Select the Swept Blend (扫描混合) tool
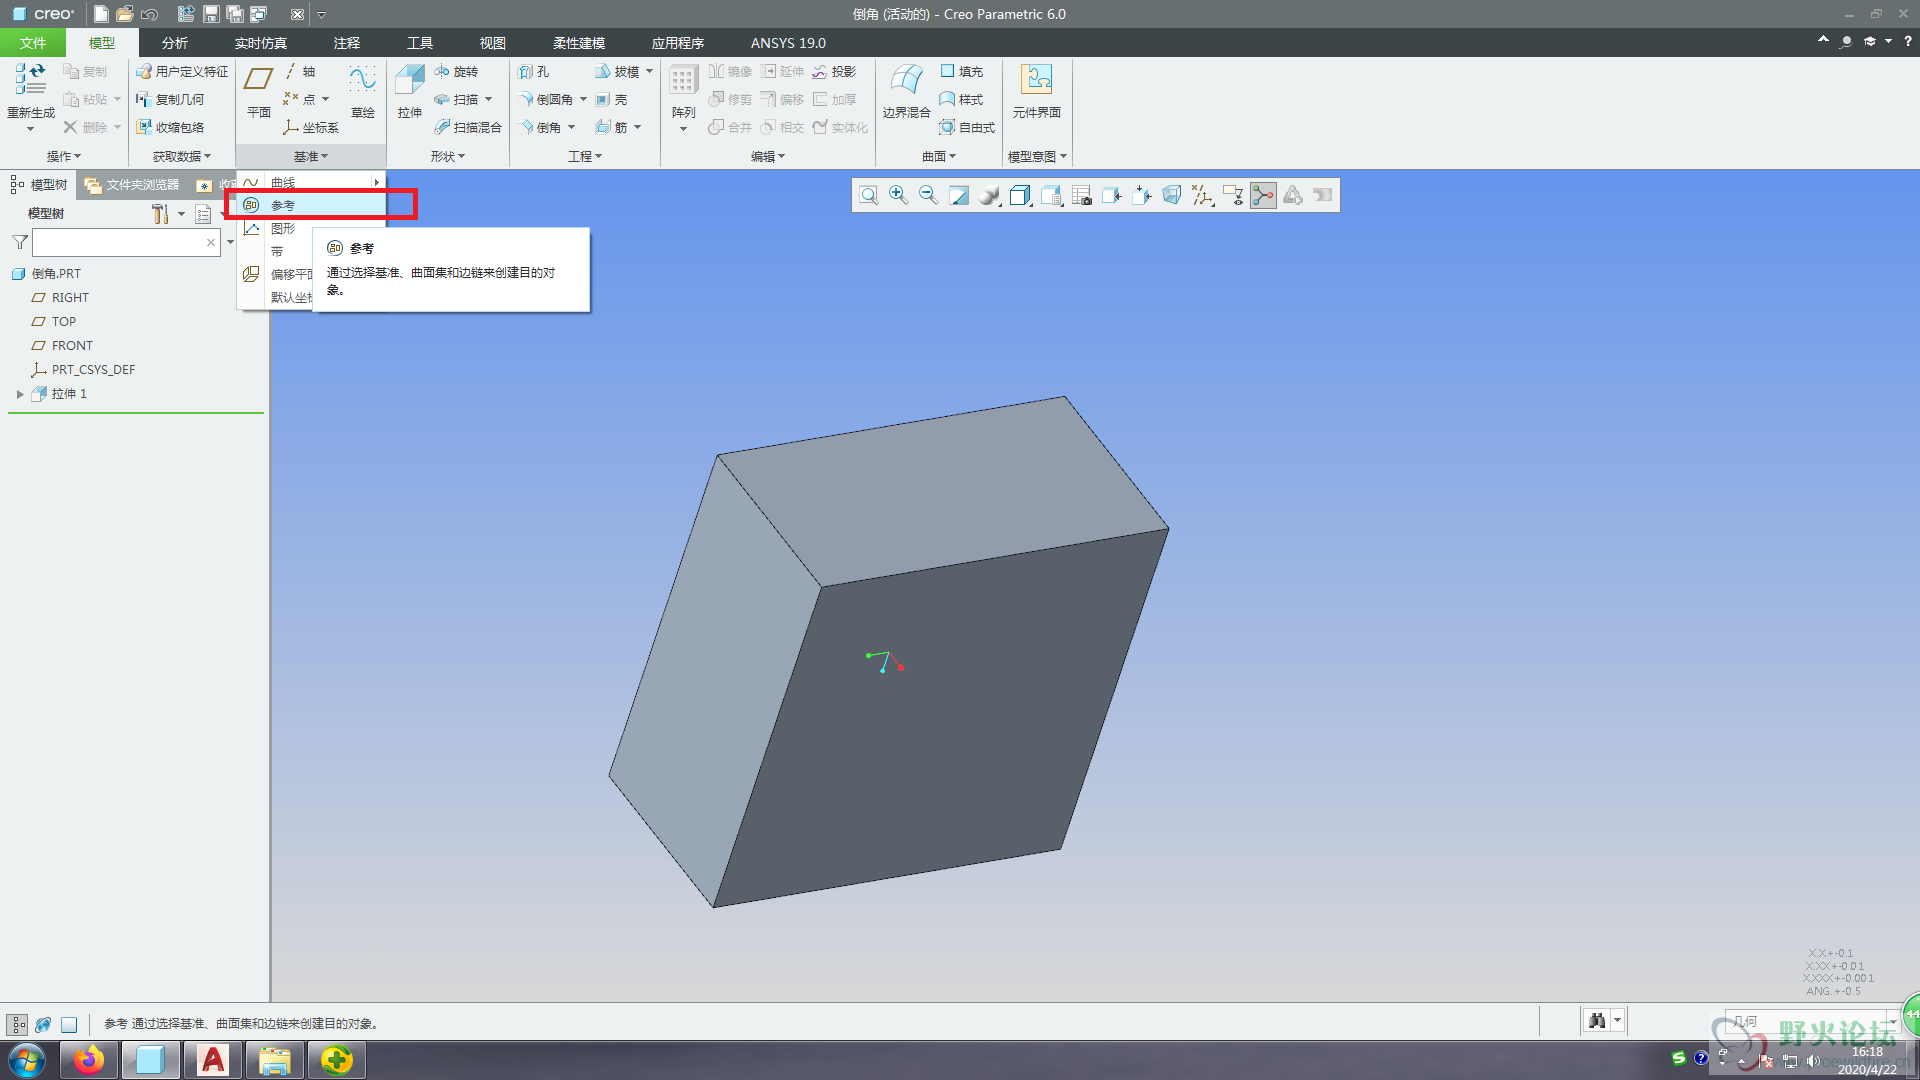This screenshot has width=1920, height=1080. [x=468, y=127]
